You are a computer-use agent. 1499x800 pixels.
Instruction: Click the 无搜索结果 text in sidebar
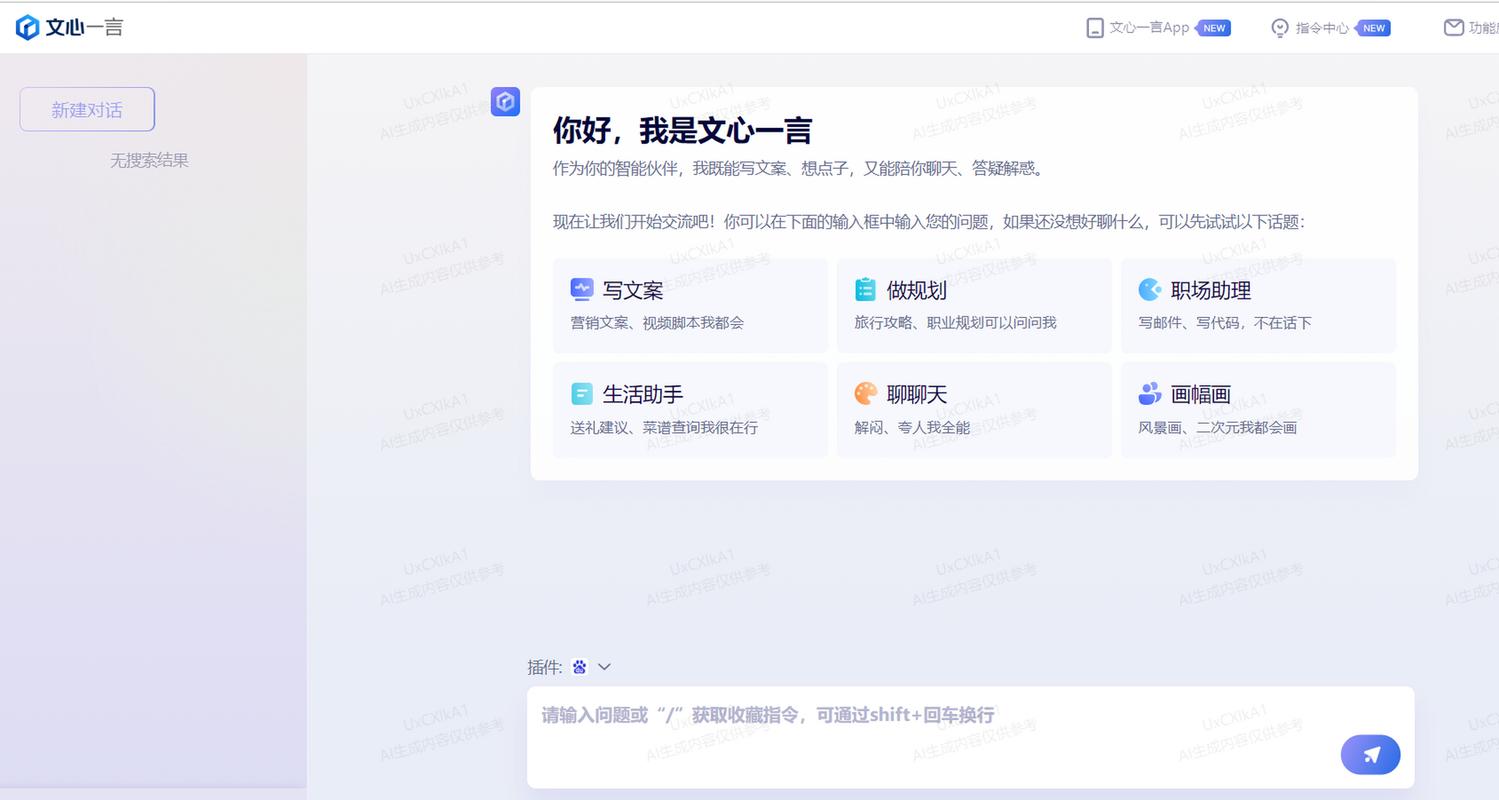pyautogui.click(x=149, y=160)
